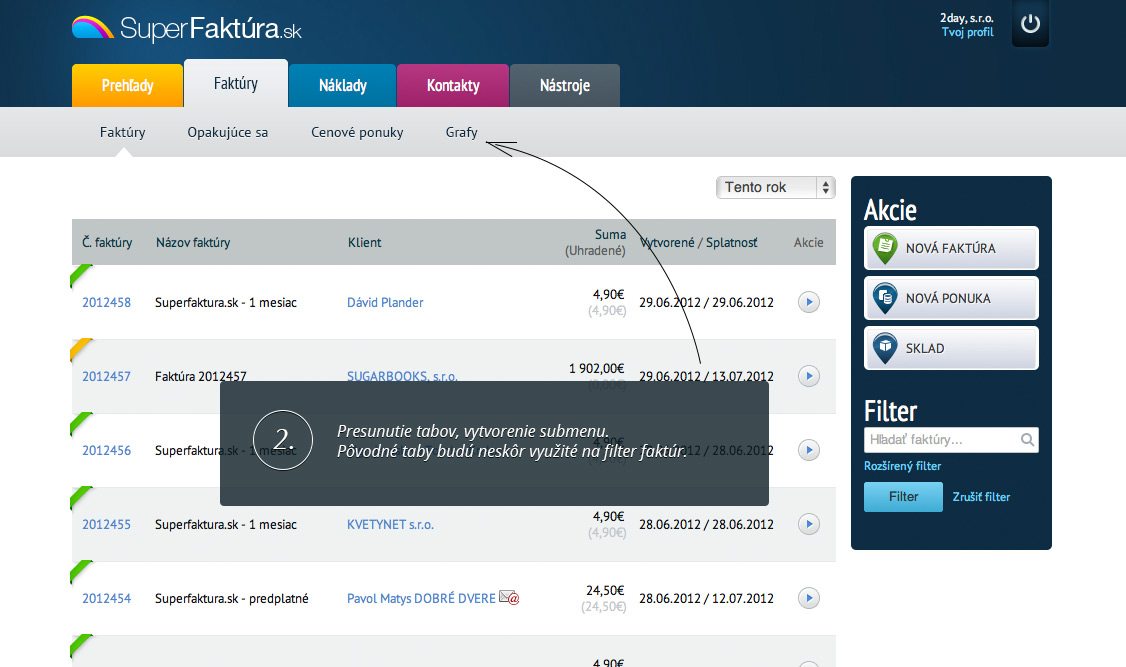Click the Akcie column header in table
This screenshot has width=1126, height=667.
(x=809, y=242)
